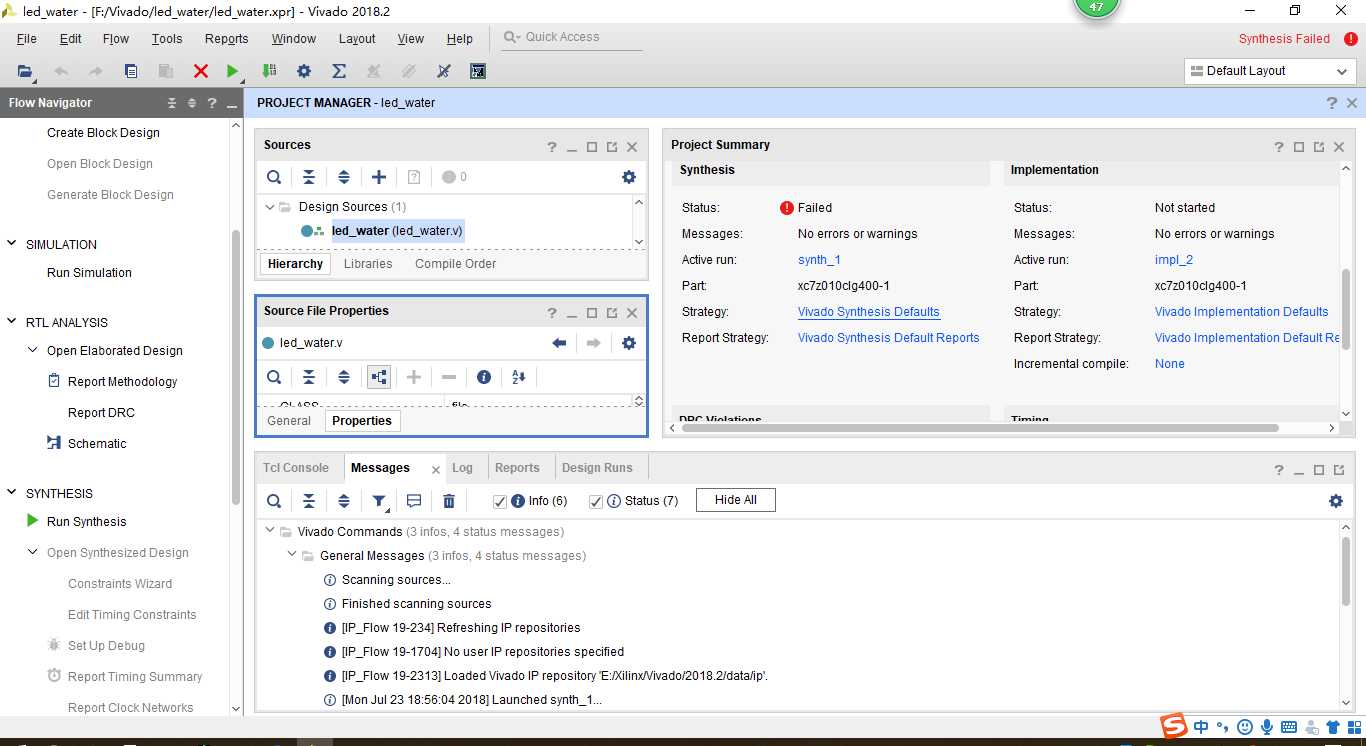The width and height of the screenshot is (1366, 746).
Task: Click the green Run arrow in main toolbar
Action: point(233,71)
